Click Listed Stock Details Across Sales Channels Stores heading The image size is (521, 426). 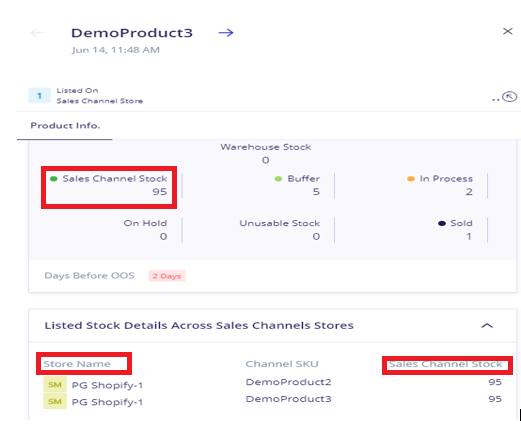(199, 325)
